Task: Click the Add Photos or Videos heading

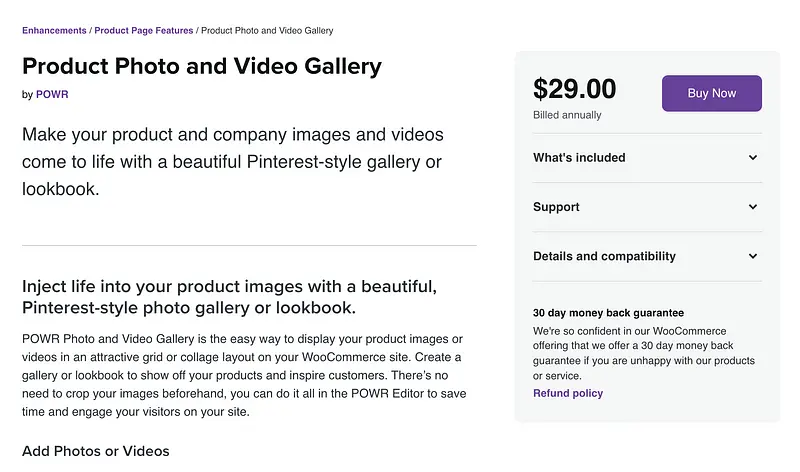Action: pos(96,451)
